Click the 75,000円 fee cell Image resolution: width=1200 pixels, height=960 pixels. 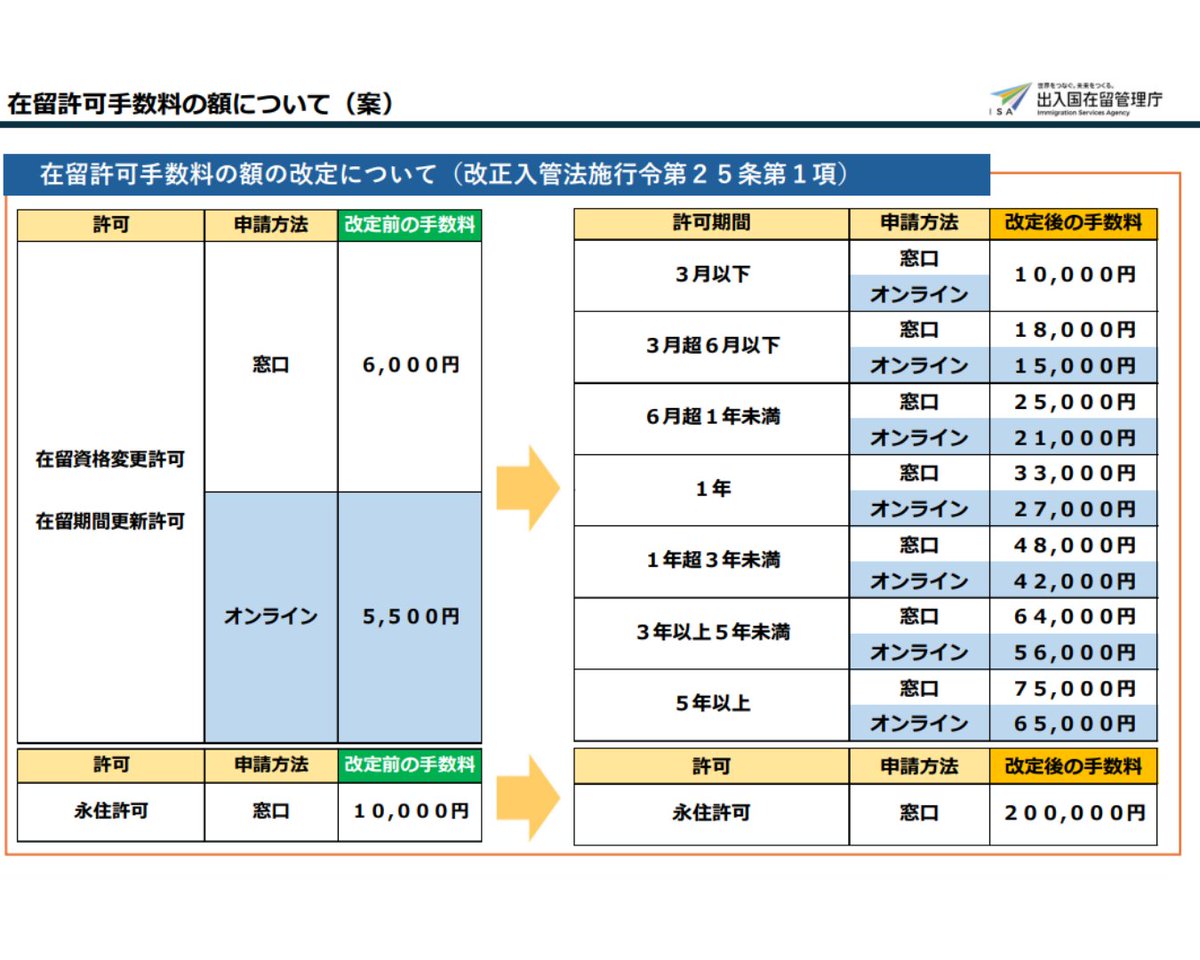click(1074, 688)
